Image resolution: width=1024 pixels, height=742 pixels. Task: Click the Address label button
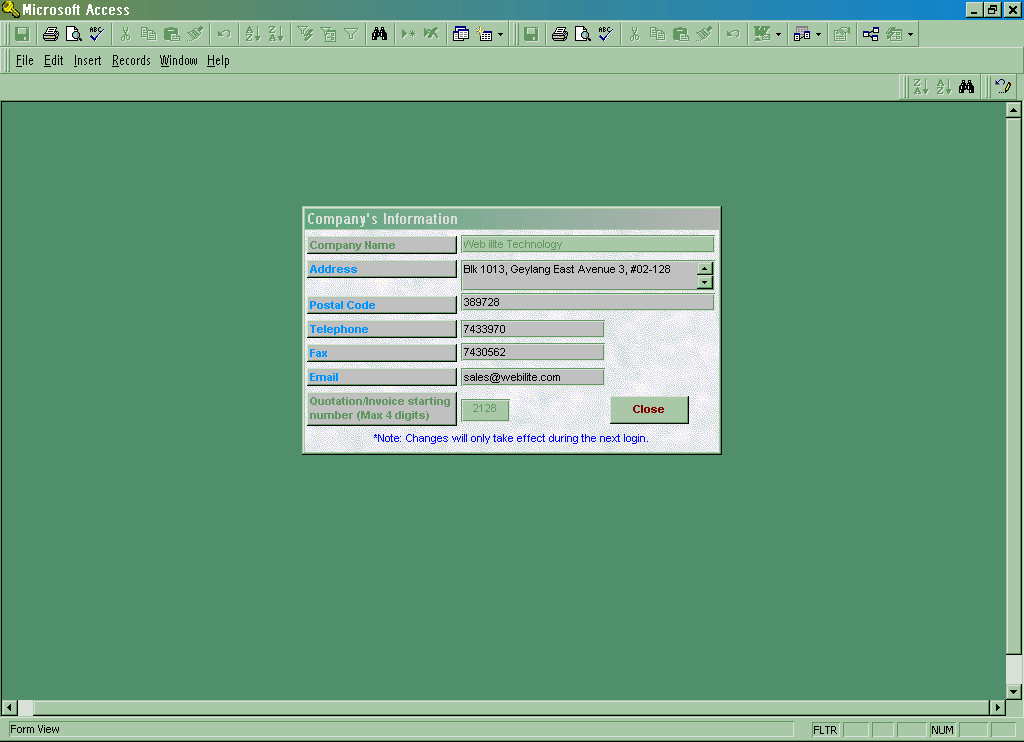[x=381, y=269]
